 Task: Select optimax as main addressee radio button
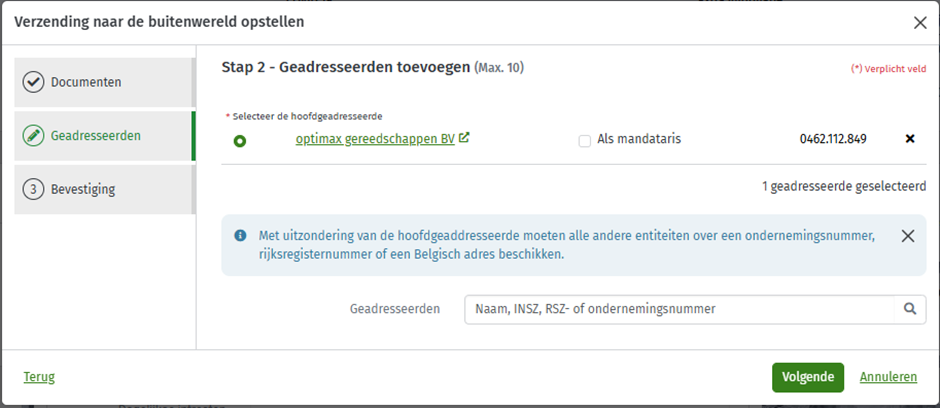(x=240, y=142)
